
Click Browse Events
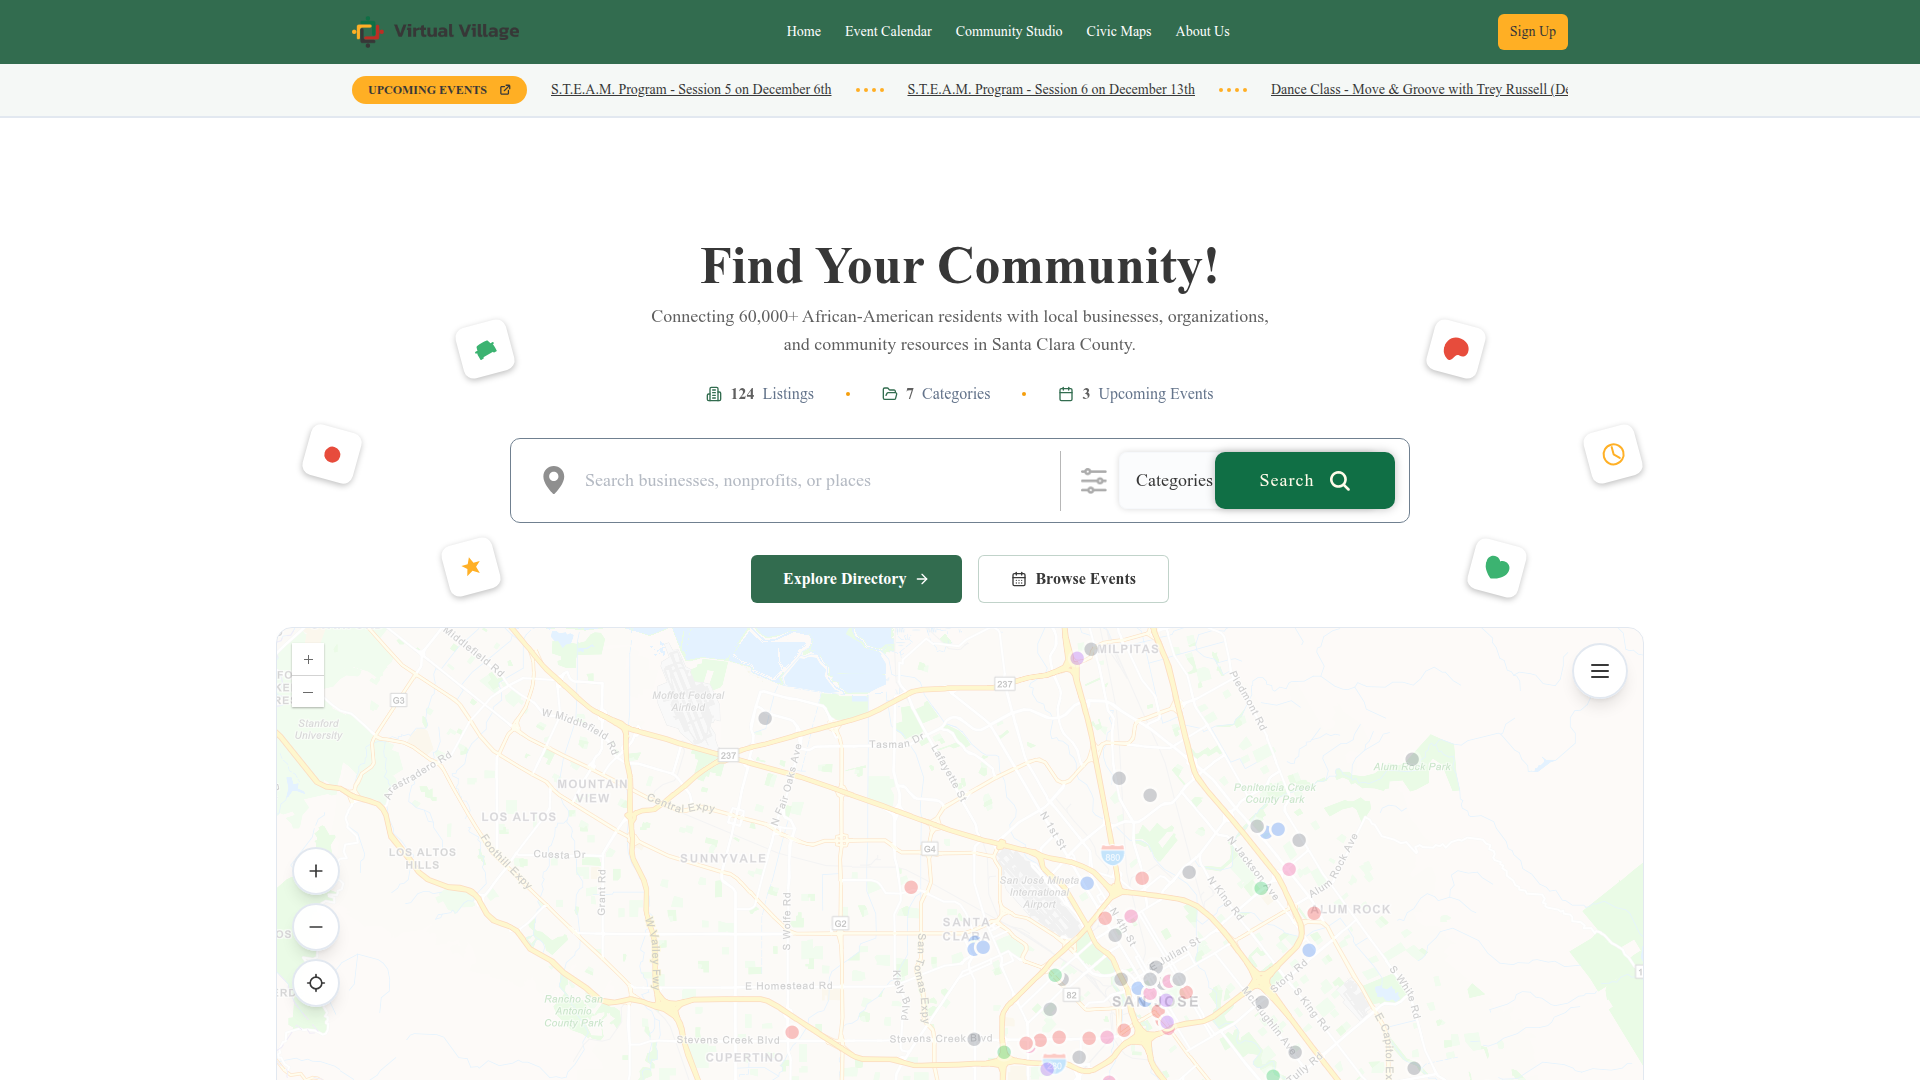tap(1073, 579)
